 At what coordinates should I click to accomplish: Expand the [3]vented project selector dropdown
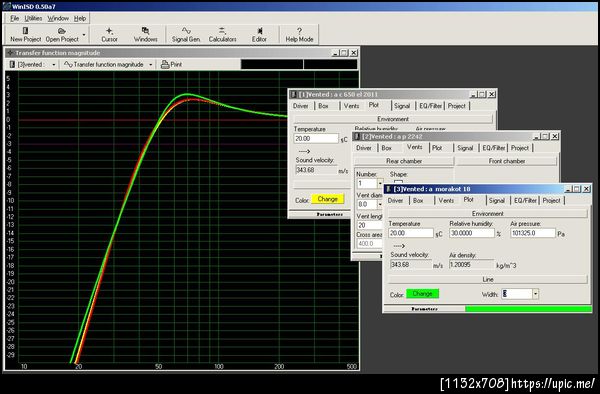[x=54, y=65]
